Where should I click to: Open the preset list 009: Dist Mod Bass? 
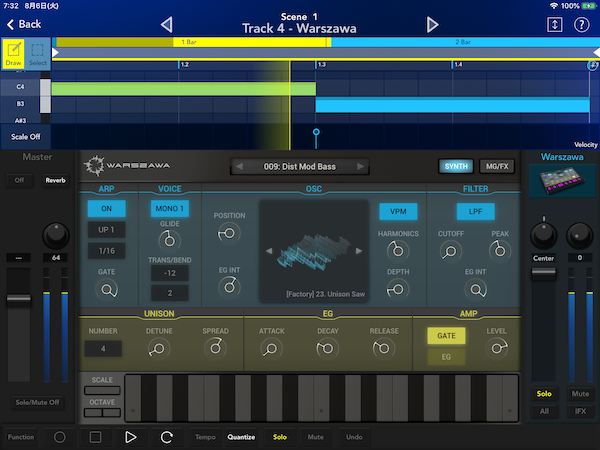click(x=300, y=166)
